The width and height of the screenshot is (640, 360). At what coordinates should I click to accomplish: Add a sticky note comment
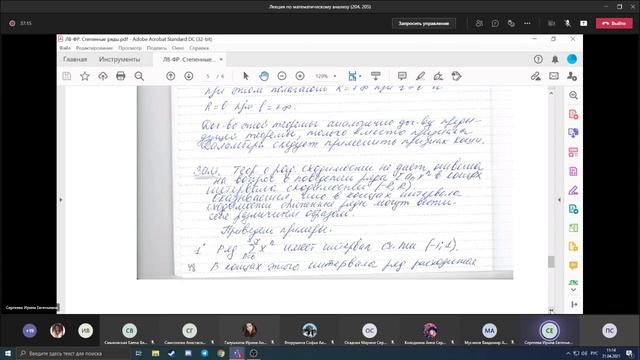click(x=402, y=76)
